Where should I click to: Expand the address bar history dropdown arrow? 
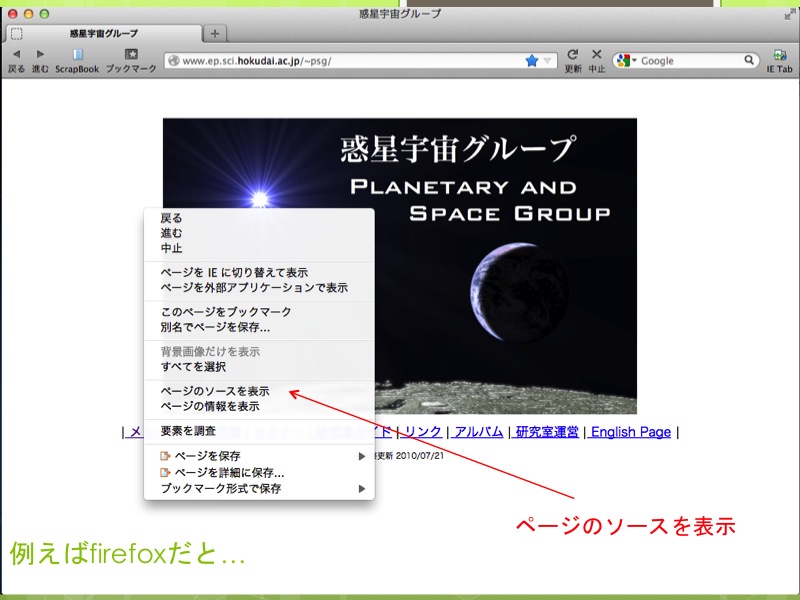pos(547,61)
